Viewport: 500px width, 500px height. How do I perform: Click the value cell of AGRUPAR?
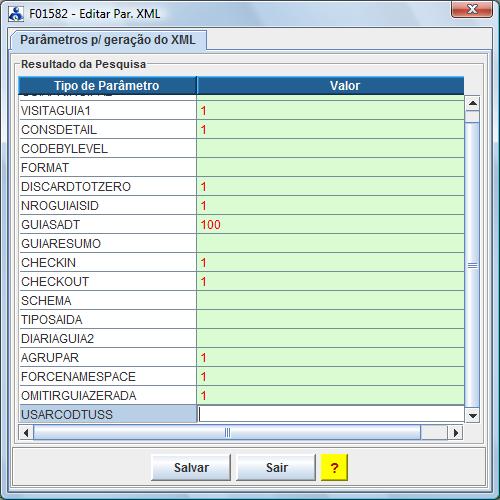(x=331, y=357)
